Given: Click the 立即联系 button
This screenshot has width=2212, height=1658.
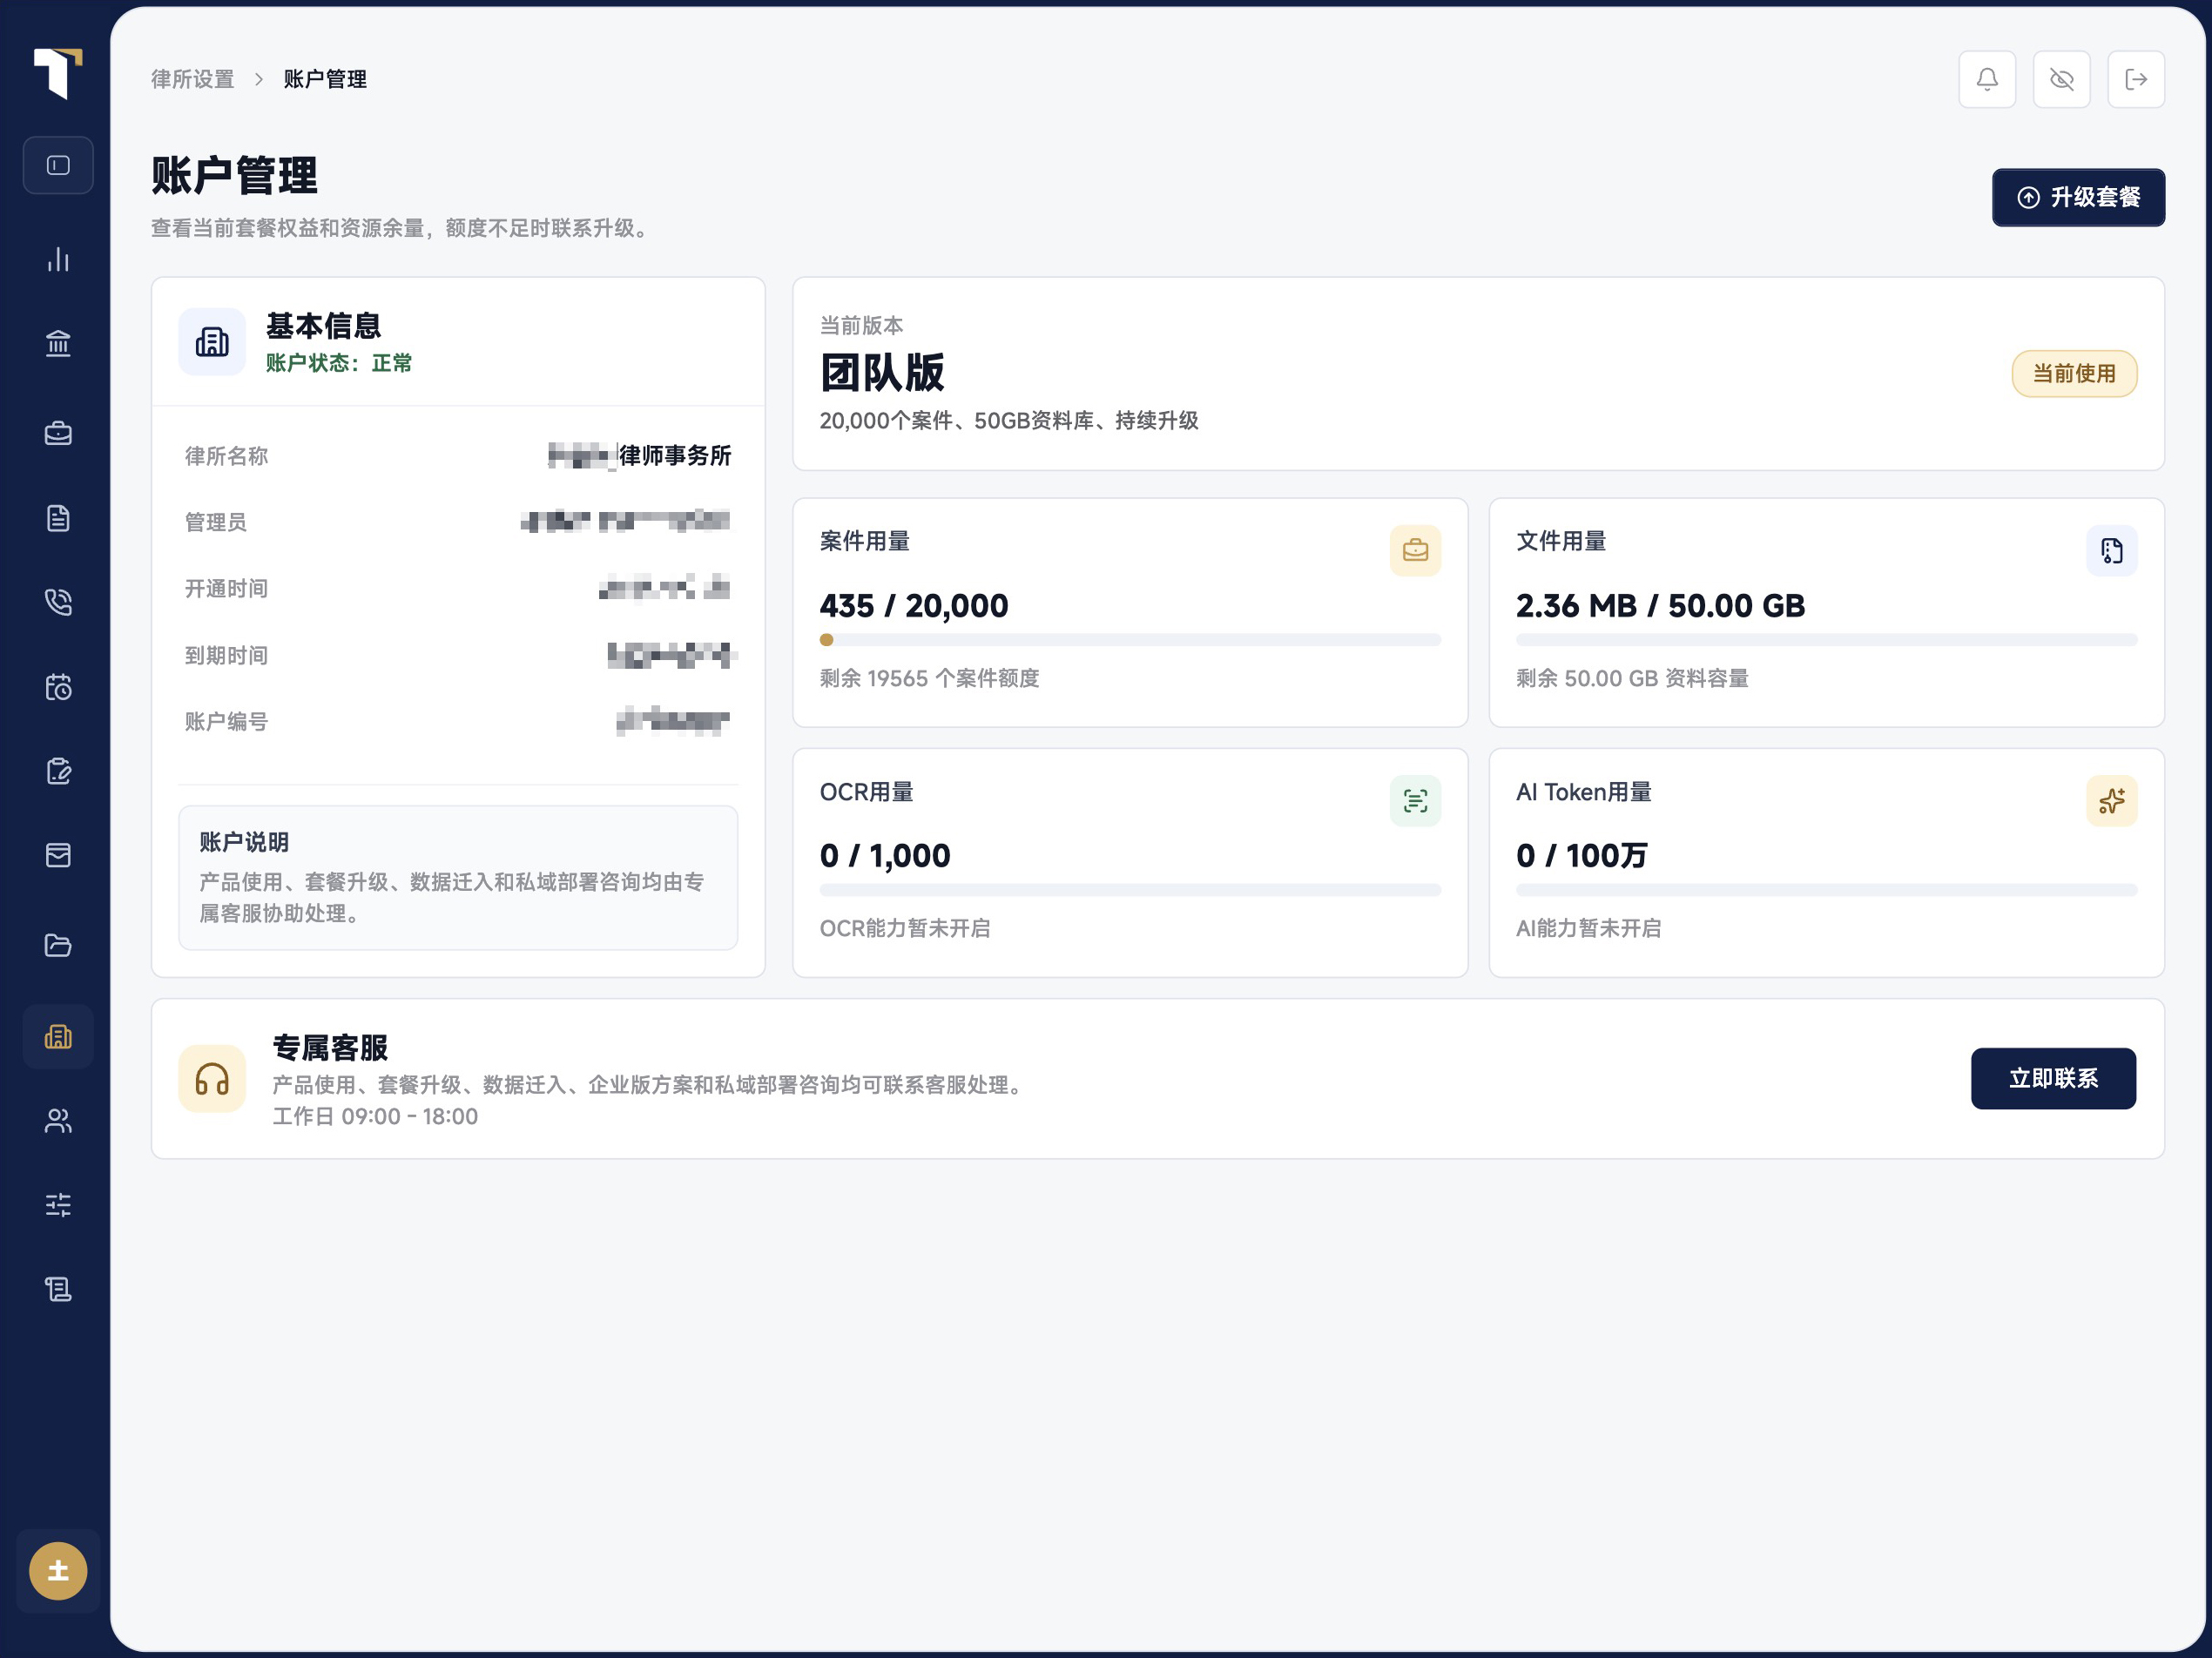Looking at the screenshot, I should pyautogui.click(x=2053, y=1078).
